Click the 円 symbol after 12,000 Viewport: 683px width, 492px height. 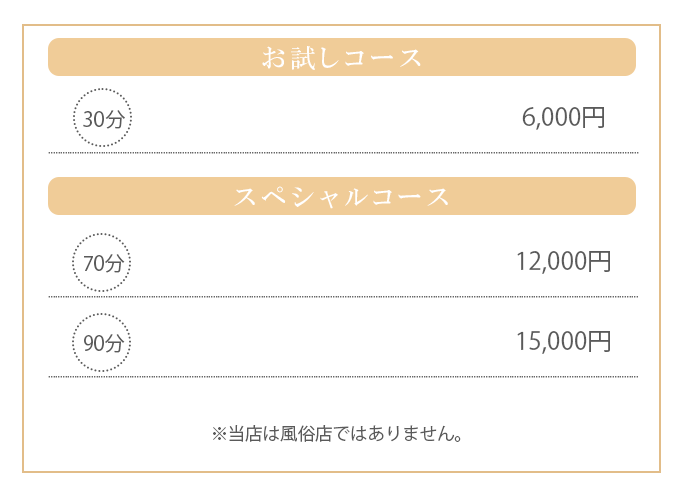coord(598,262)
